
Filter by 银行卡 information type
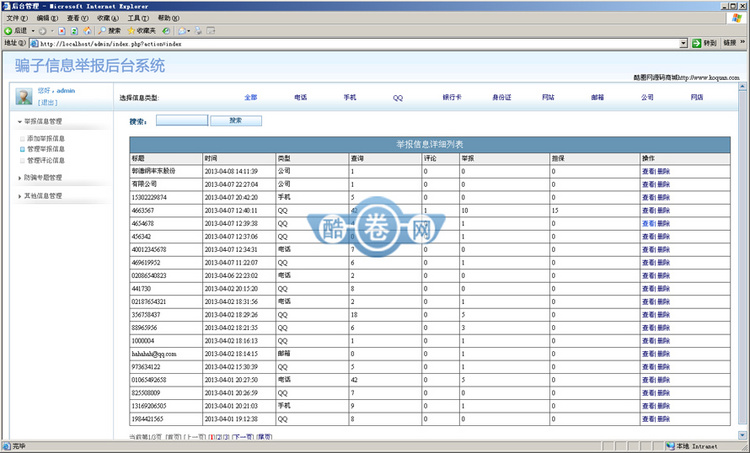pos(451,98)
